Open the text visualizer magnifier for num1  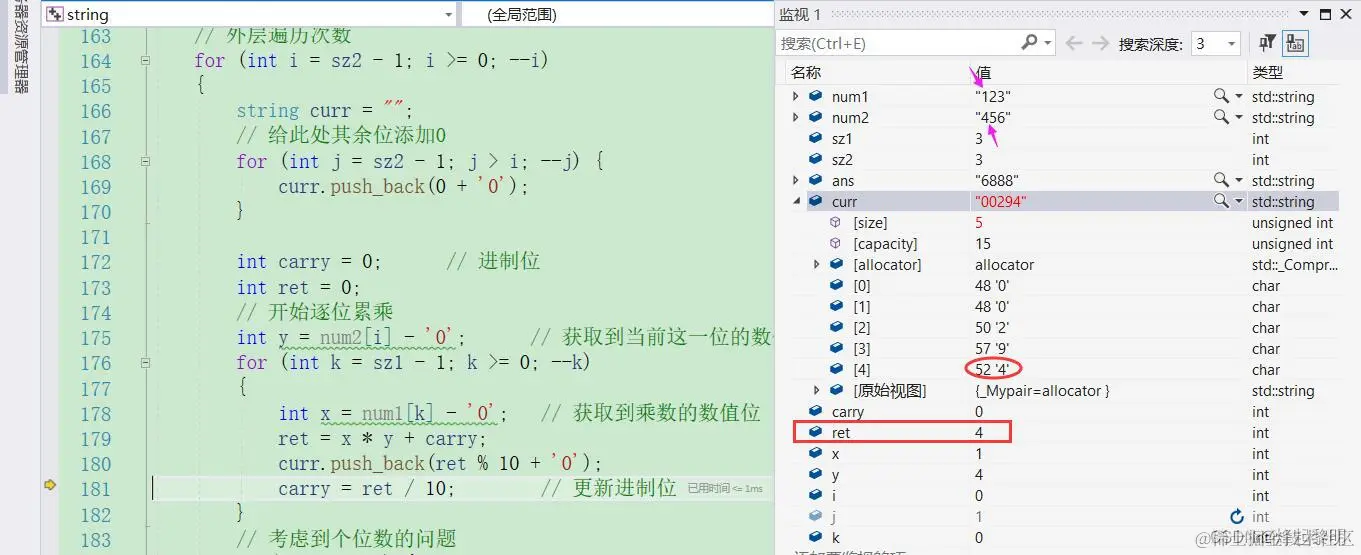coord(1221,96)
